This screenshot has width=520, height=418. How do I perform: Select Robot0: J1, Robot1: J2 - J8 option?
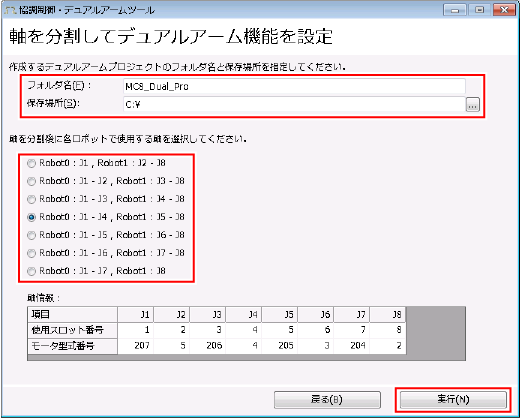(x=32, y=163)
